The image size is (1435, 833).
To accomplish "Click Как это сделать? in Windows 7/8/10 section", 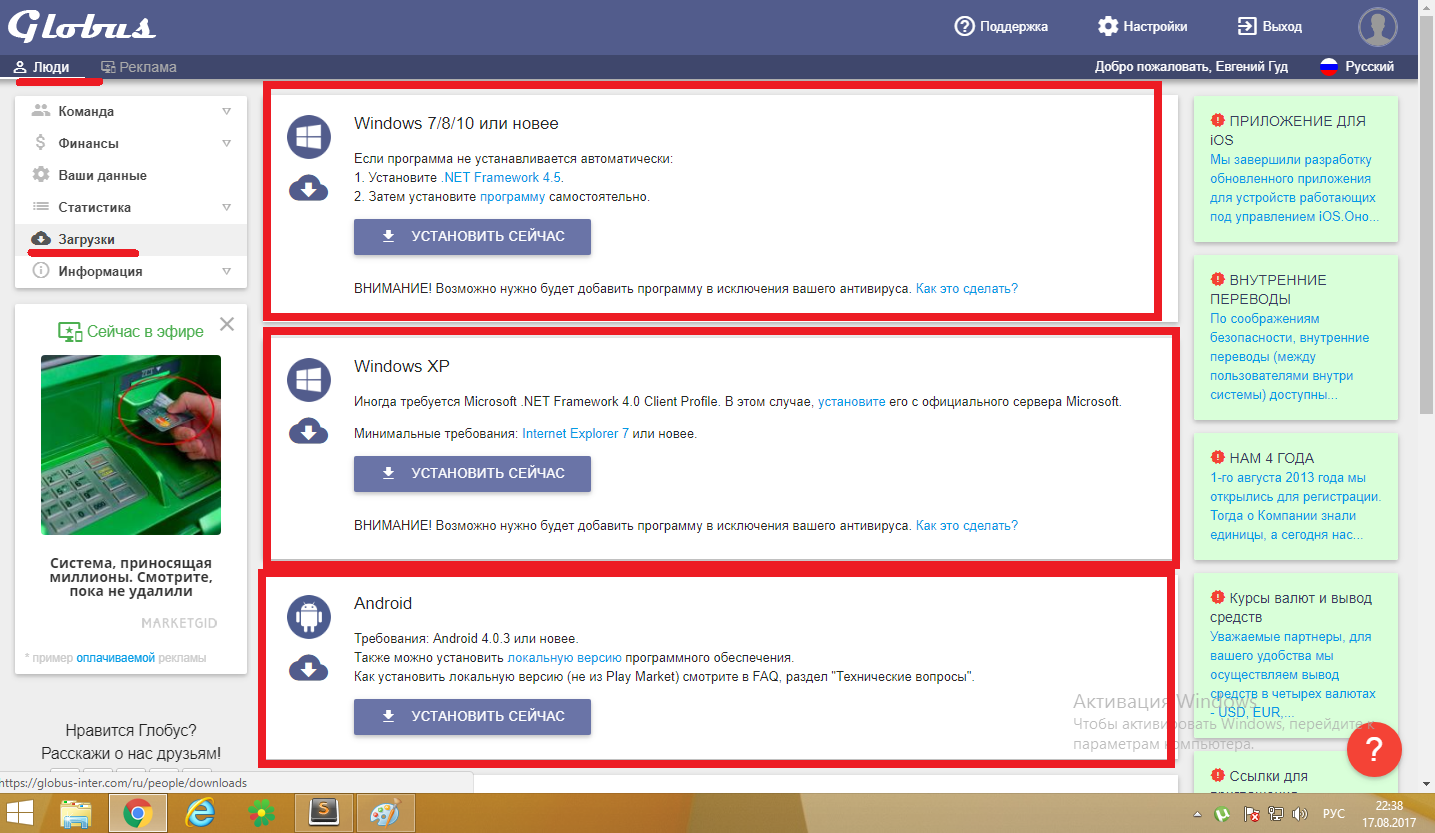I will coord(967,288).
